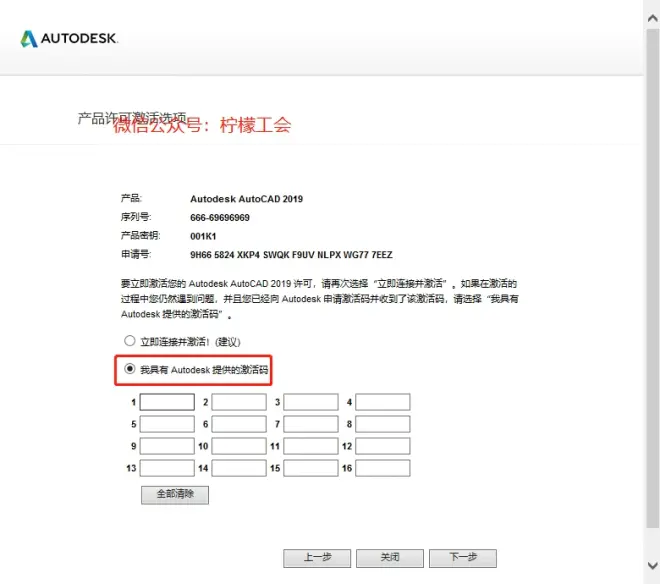The image size is (660, 584).
Task: Click the 全部清除 button
Action: tap(175, 495)
